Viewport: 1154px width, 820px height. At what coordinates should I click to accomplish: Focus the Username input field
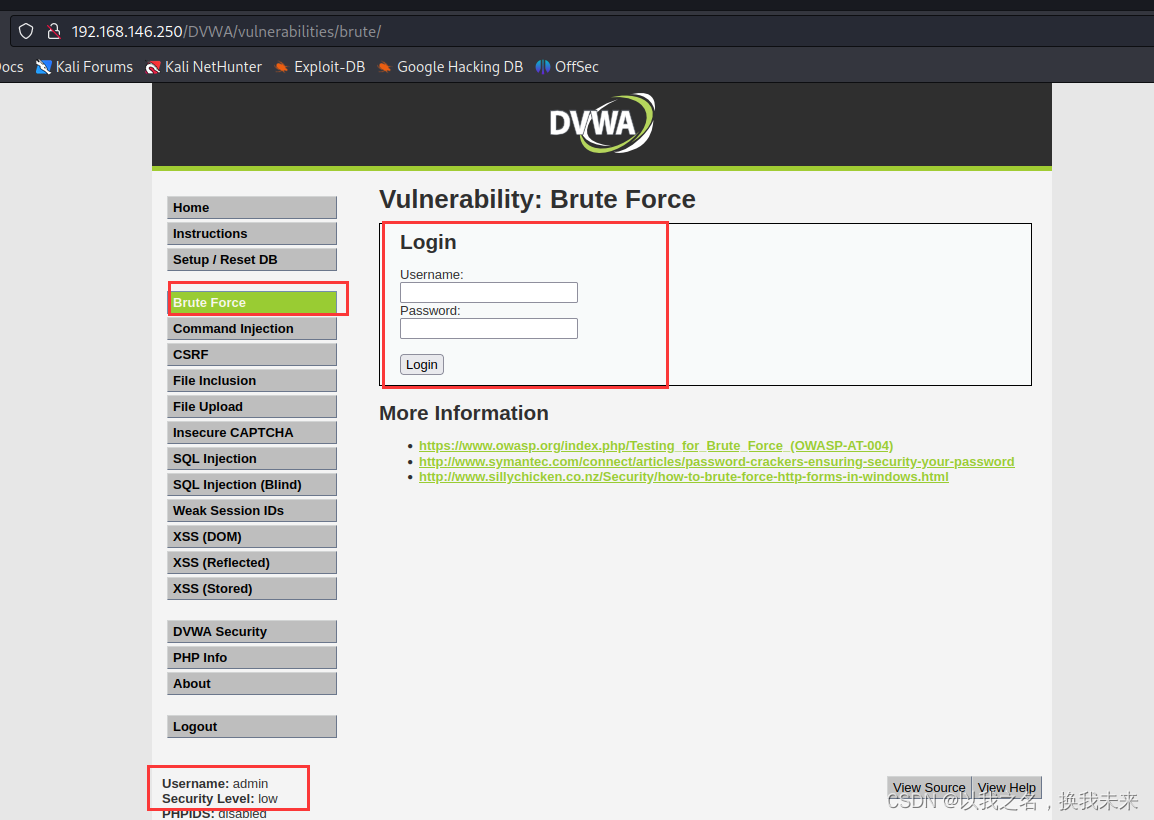[489, 292]
